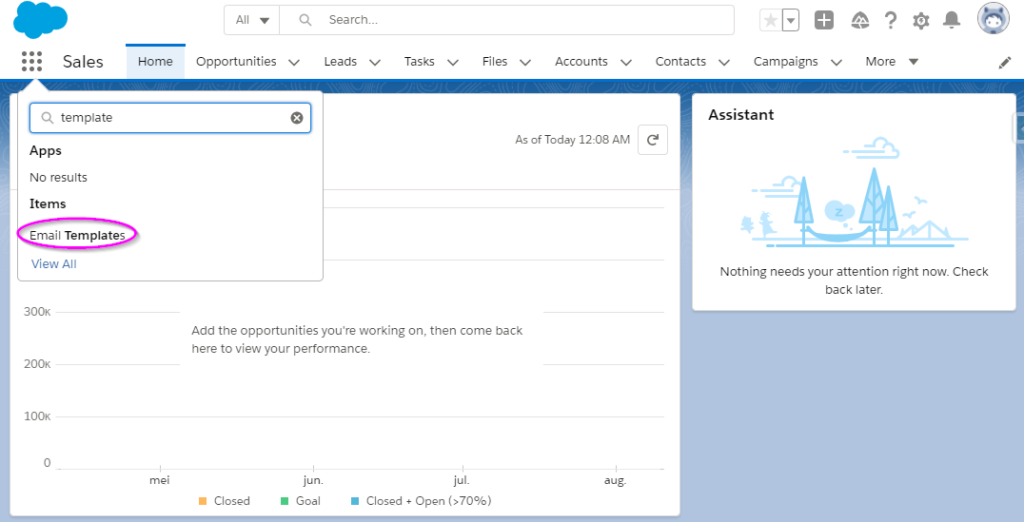Click the Salesforce cloud logo
The image size is (1024, 522).
pyautogui.click(x=41, y=20)
